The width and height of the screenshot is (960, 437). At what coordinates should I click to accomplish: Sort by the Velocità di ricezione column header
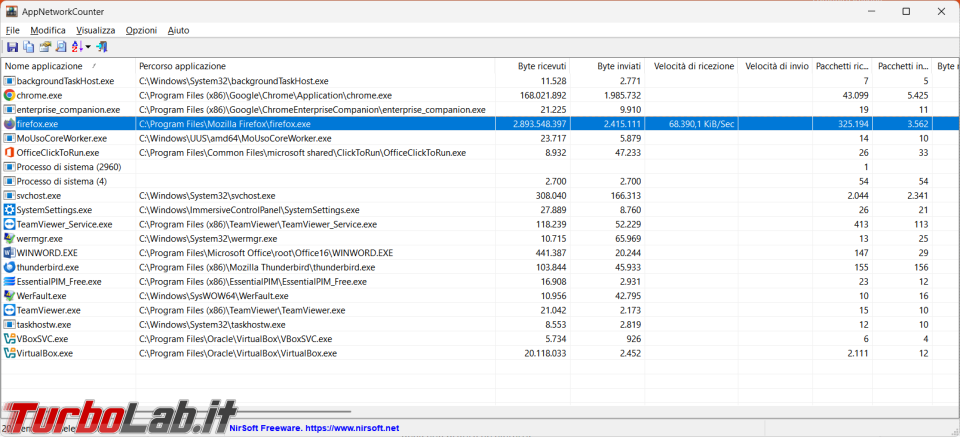pyautogui.click(x=691, y=65)
